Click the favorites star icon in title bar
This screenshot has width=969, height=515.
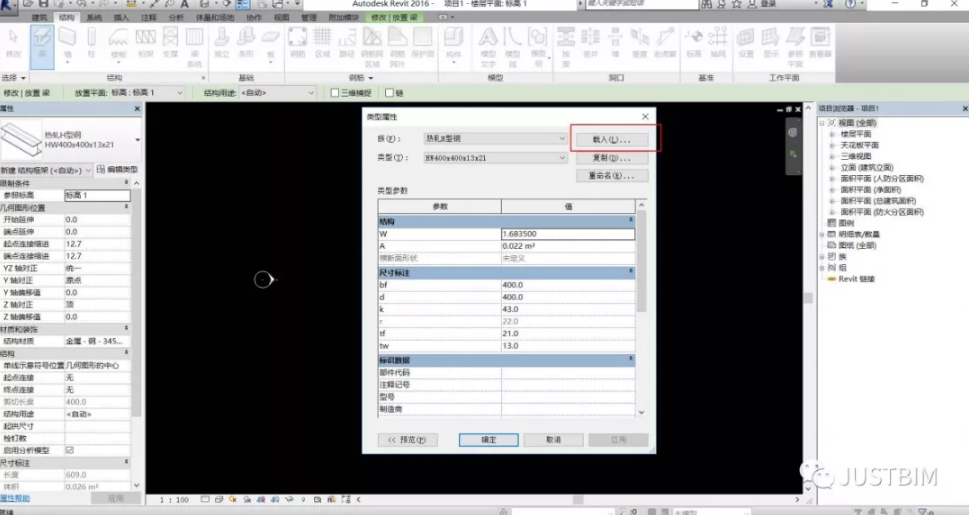tap(737, 4)
